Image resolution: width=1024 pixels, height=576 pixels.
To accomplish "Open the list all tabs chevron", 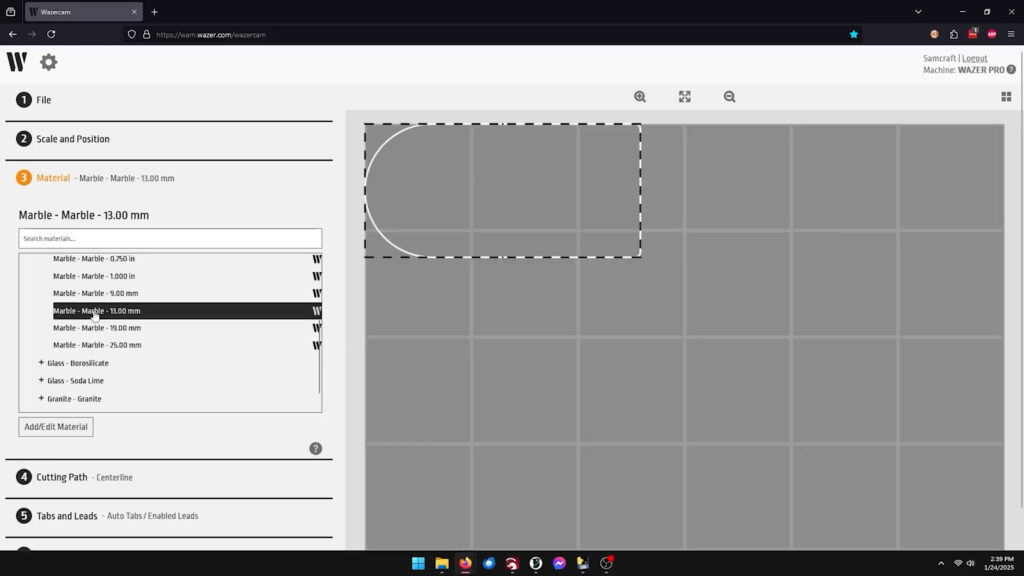I will tap(918, 12).
